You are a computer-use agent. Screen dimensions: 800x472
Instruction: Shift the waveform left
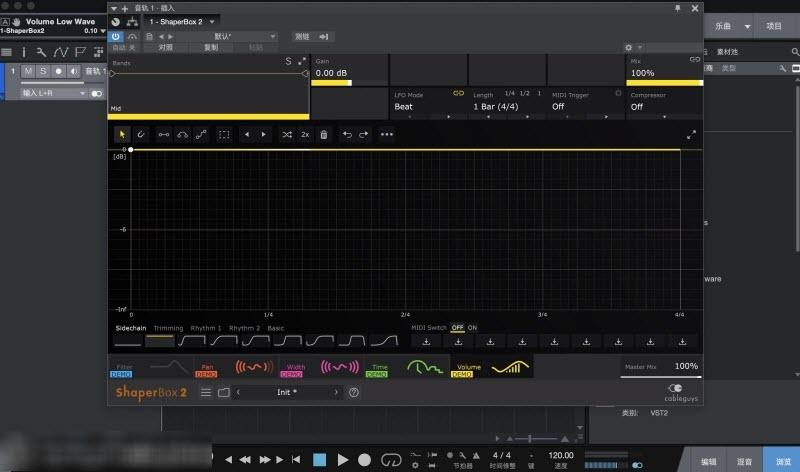pyautogui.click(x=247, y=135)
